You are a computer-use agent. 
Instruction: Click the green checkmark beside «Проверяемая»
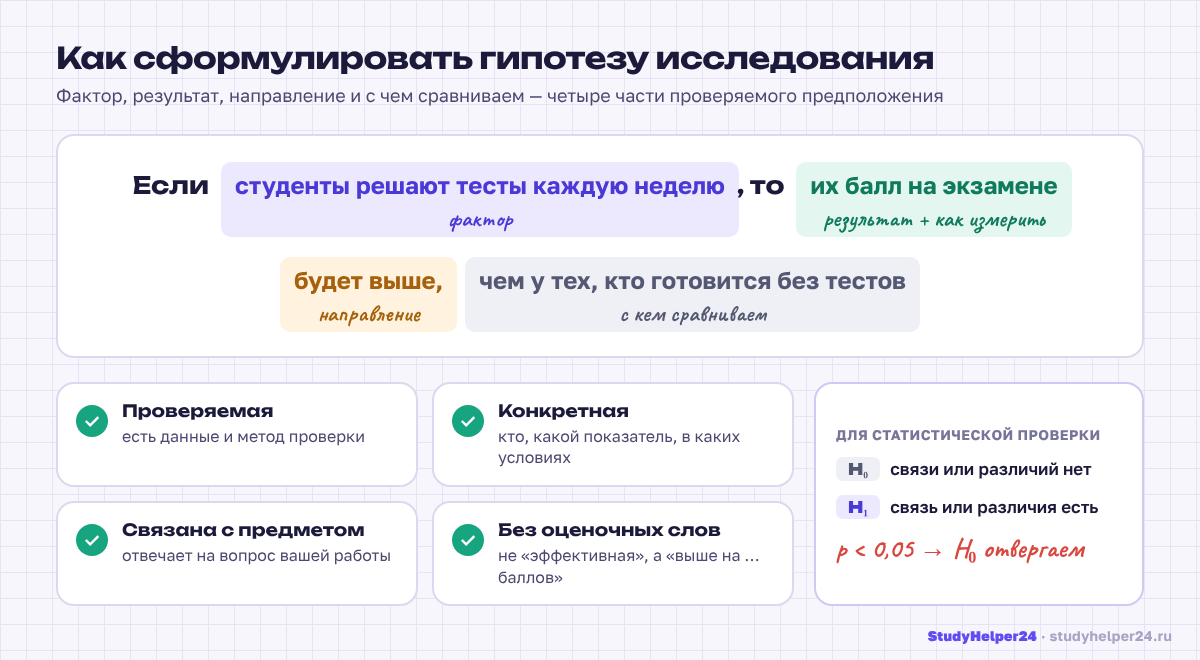coord(92,421)
